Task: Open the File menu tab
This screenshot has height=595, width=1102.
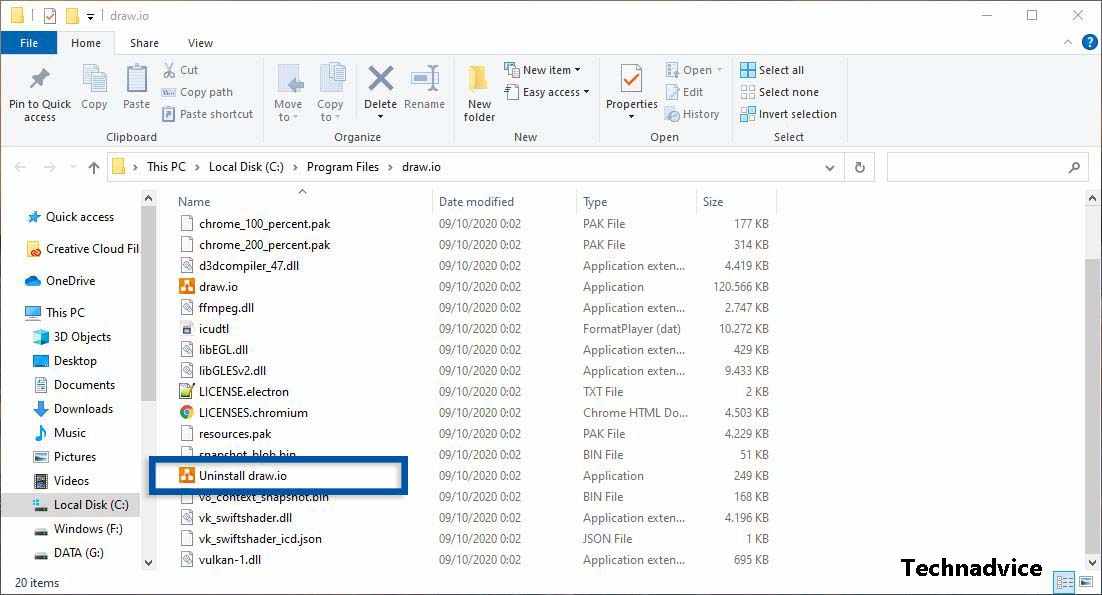Action: 29,43
